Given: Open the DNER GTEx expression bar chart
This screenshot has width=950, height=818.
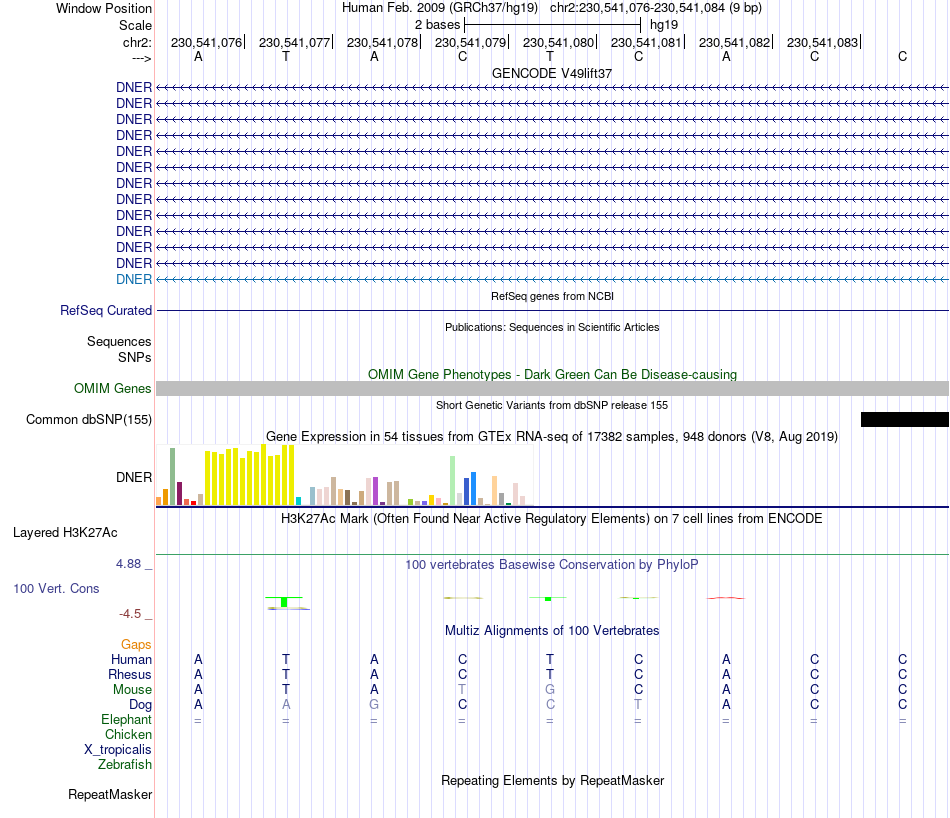Looking at the screenshot, I should (344, 475).
